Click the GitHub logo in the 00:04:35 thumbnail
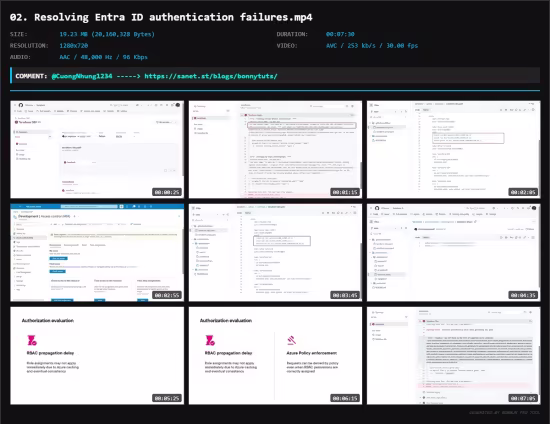 tap(377, 208)
